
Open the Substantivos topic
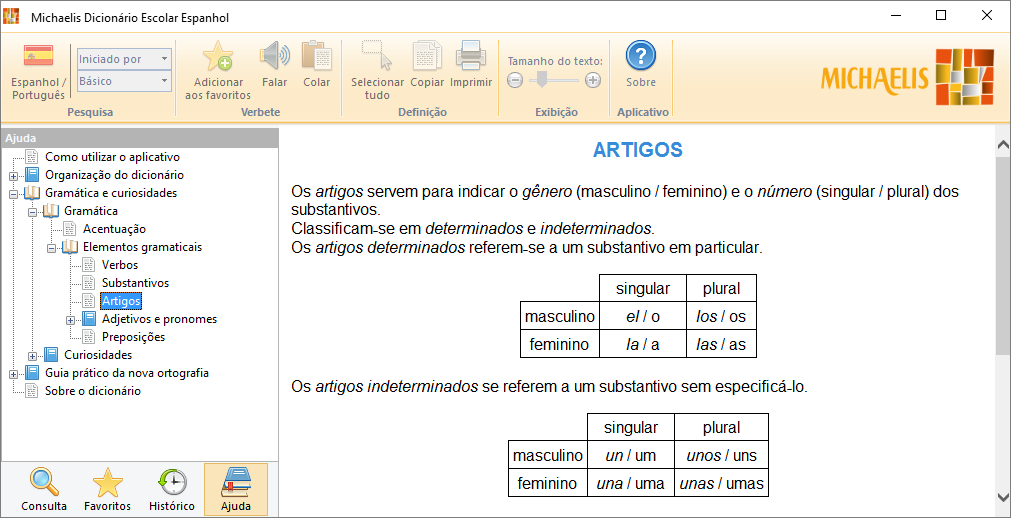click(135, 283)
